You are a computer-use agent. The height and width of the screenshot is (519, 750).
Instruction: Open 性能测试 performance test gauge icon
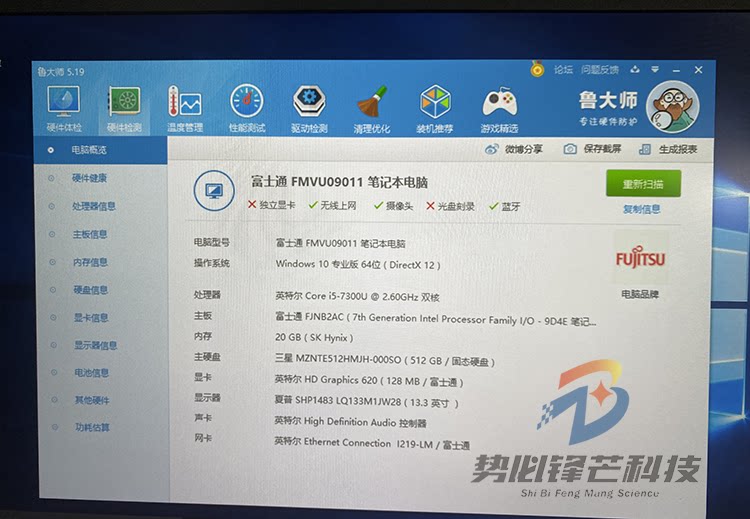(247, 101)
